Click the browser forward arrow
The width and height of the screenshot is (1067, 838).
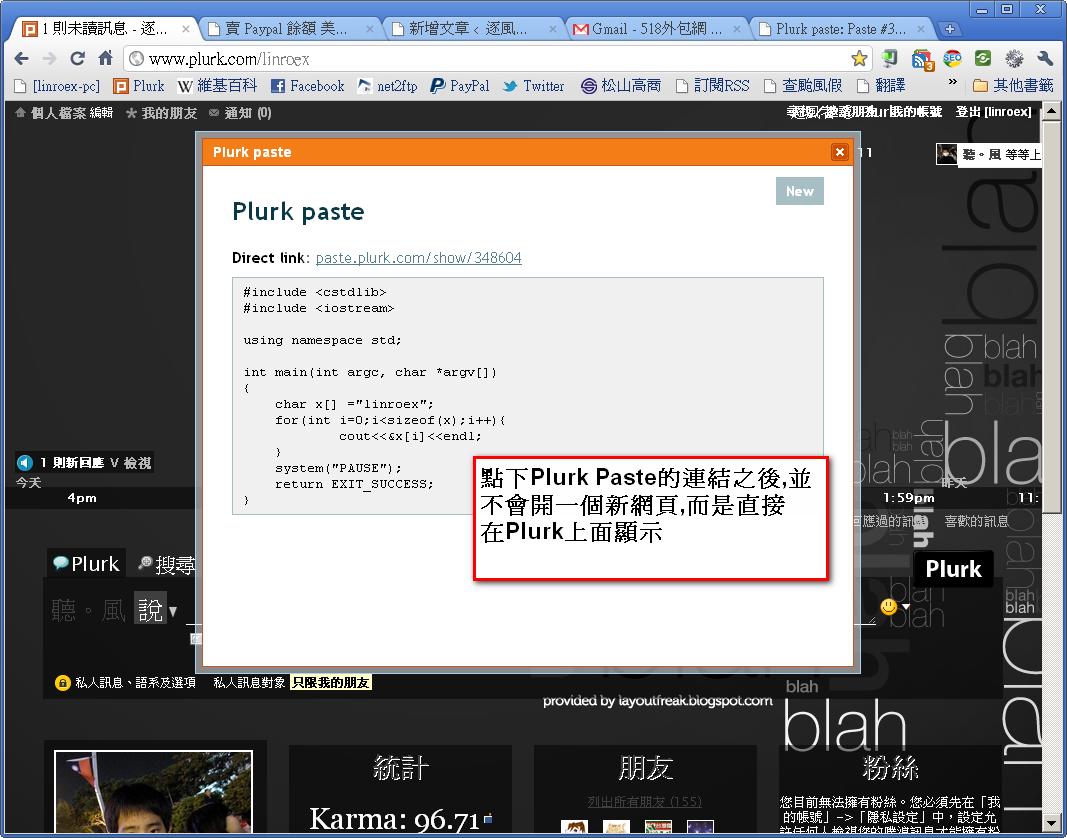(x=49, y=59)
